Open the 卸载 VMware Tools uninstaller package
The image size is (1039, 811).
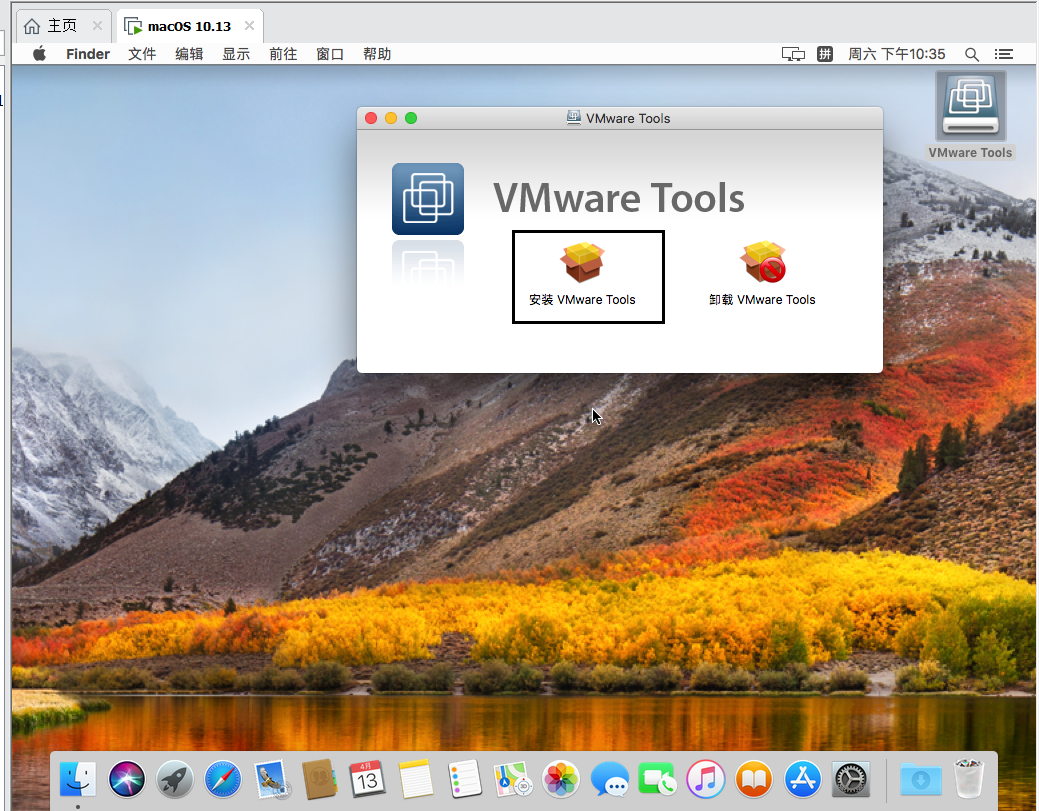coord(762,274)
